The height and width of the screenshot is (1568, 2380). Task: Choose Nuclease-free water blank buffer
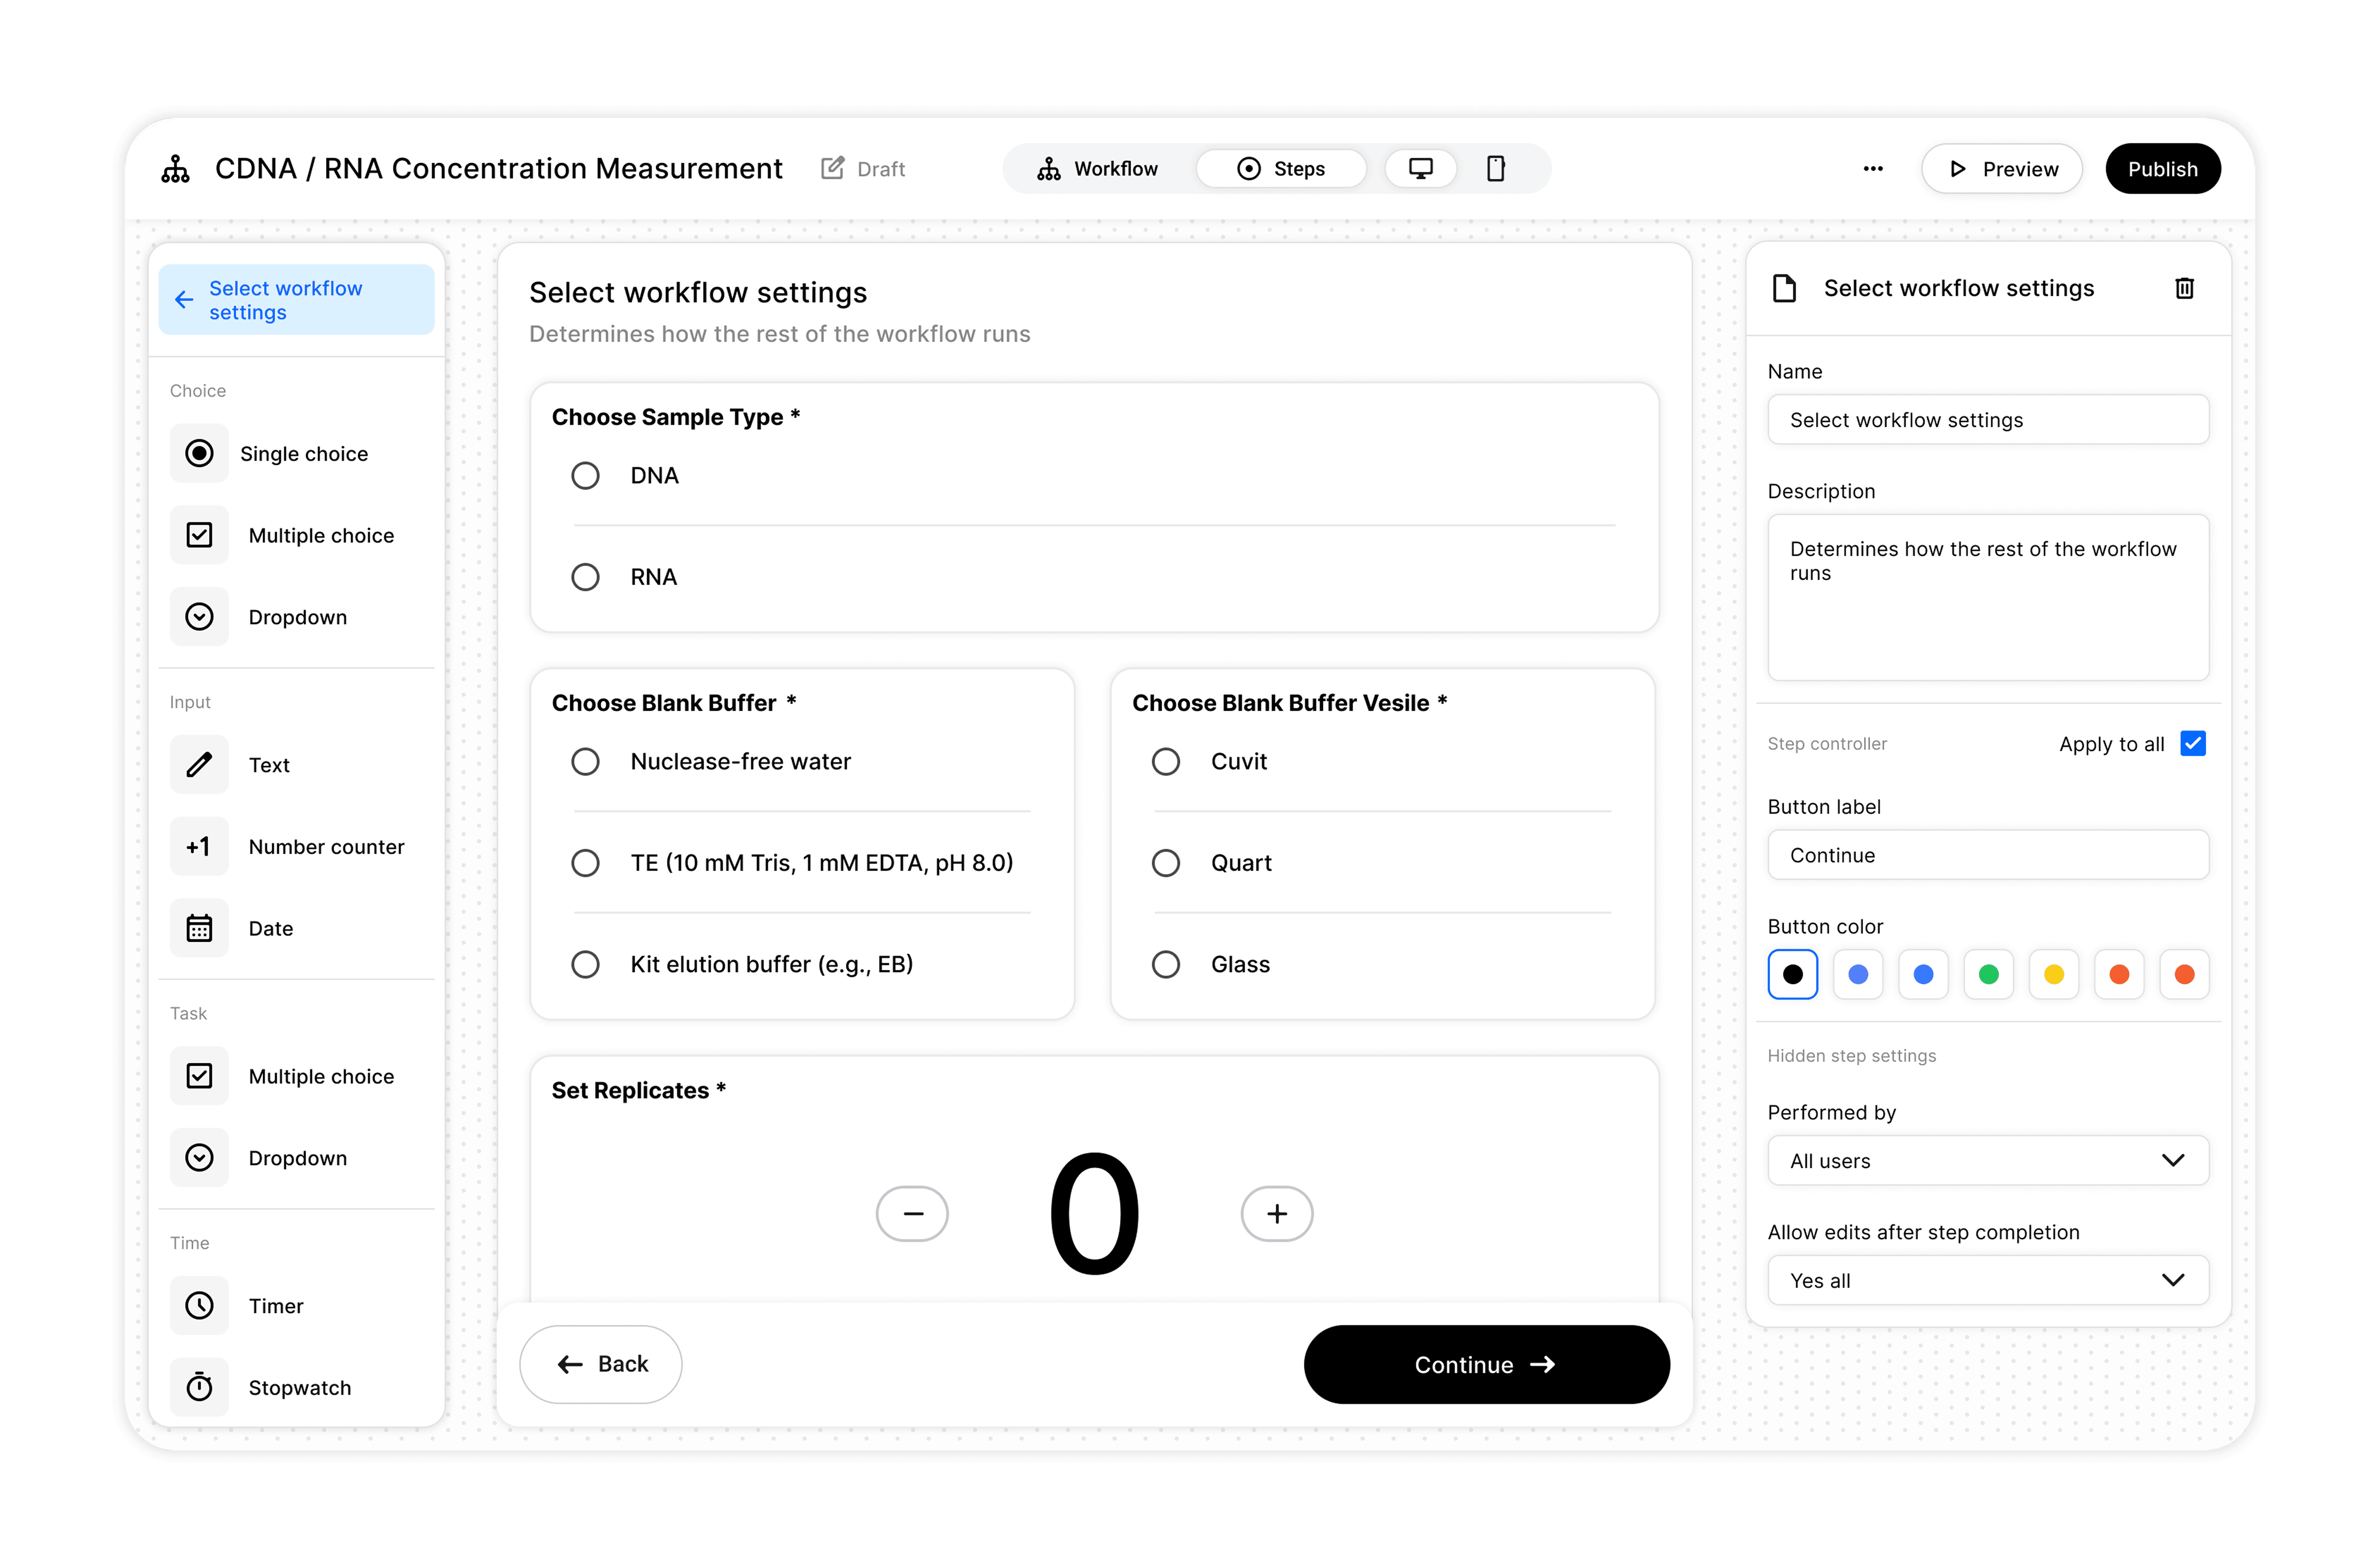[585, 761]
